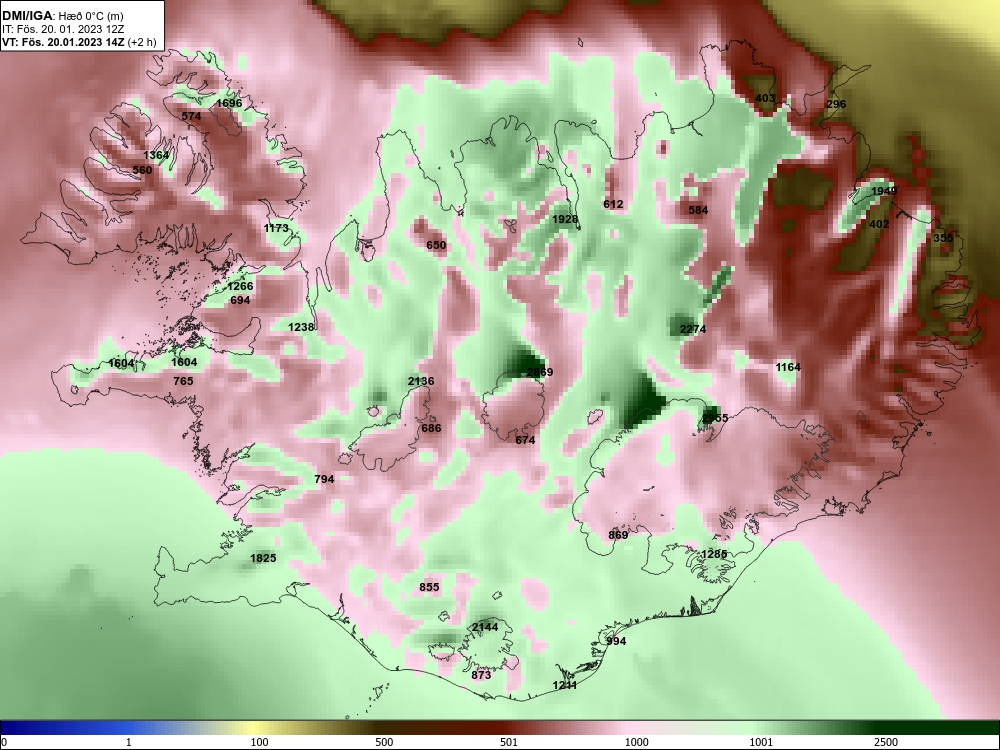Select the '1' tick on the colour scale

129,742
